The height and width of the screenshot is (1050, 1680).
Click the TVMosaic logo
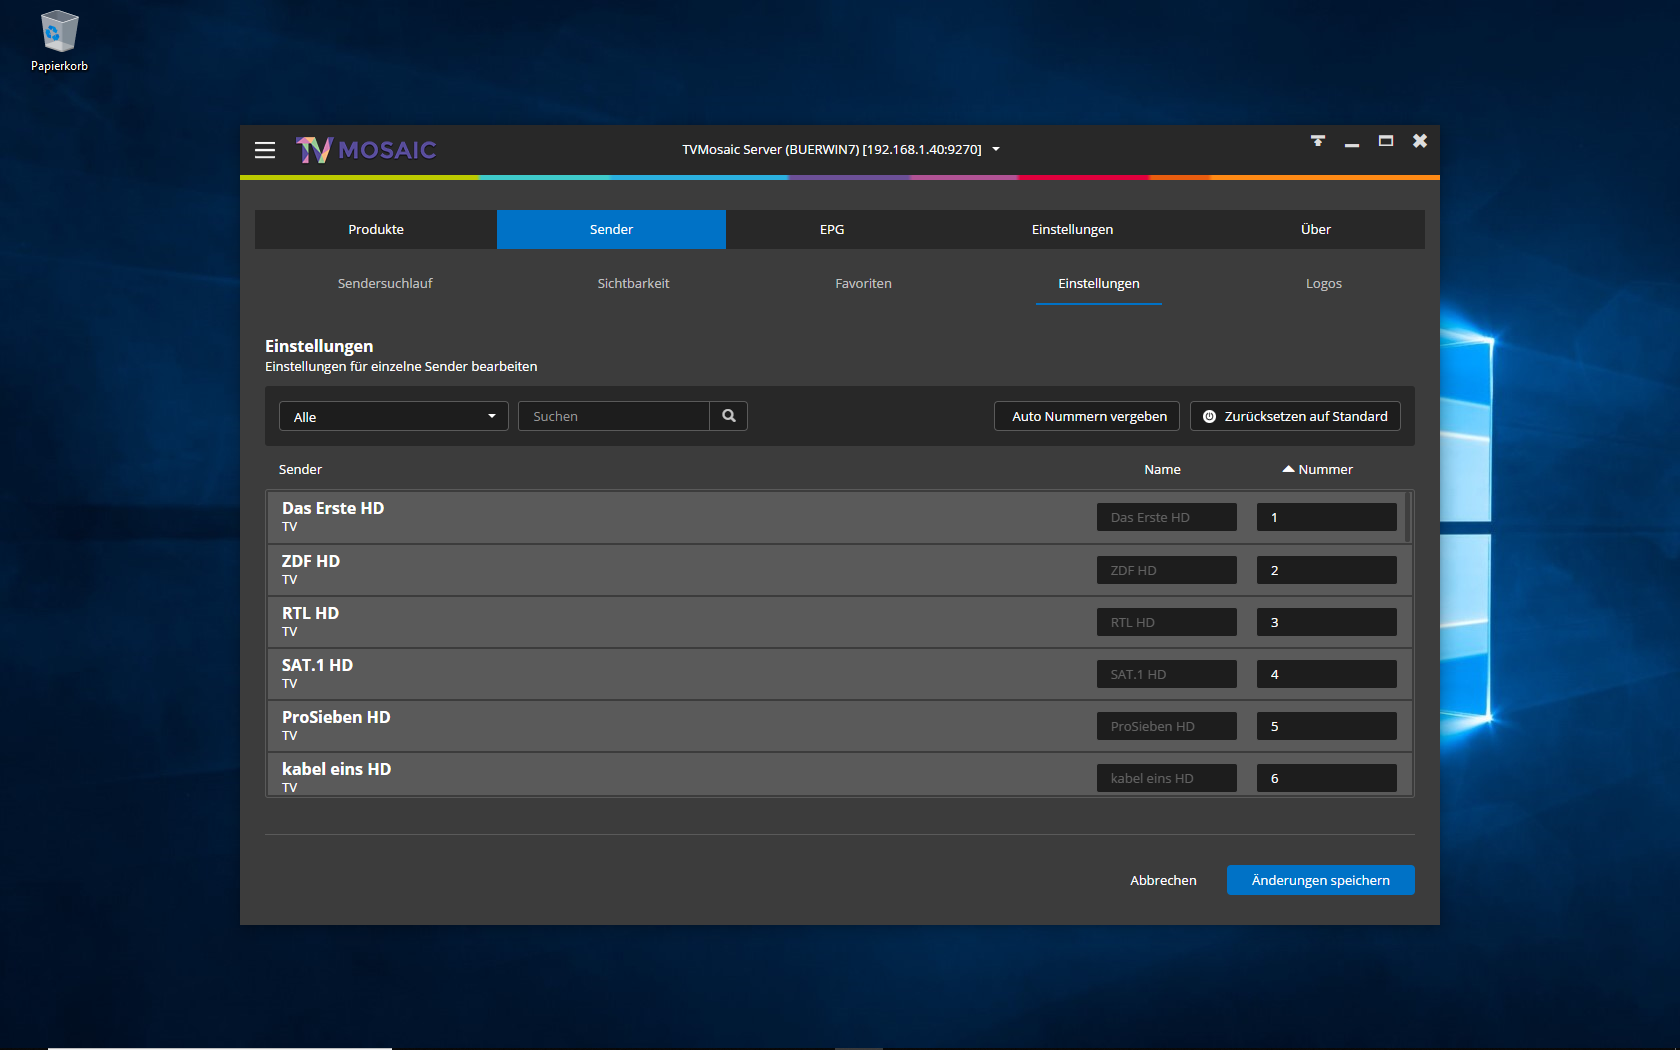pos(366,150)
